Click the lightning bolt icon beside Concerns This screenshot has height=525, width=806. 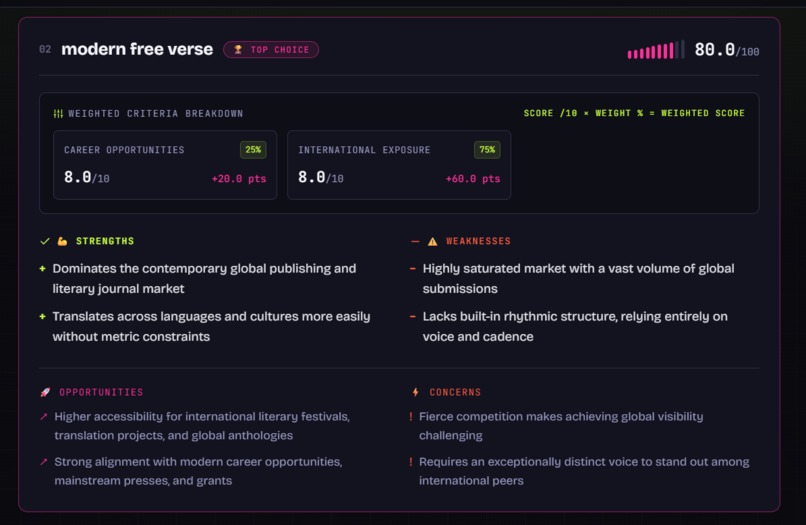(415, 392)
